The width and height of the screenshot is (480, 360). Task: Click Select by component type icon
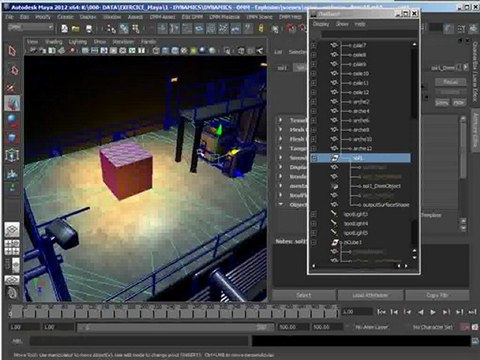136,29
